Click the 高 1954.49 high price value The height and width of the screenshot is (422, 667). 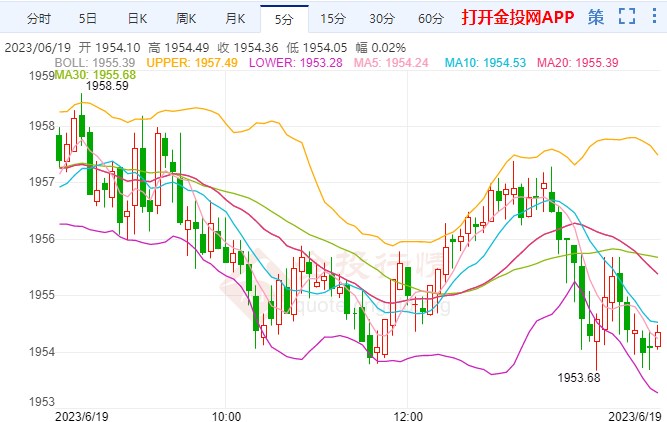[179, 47]
